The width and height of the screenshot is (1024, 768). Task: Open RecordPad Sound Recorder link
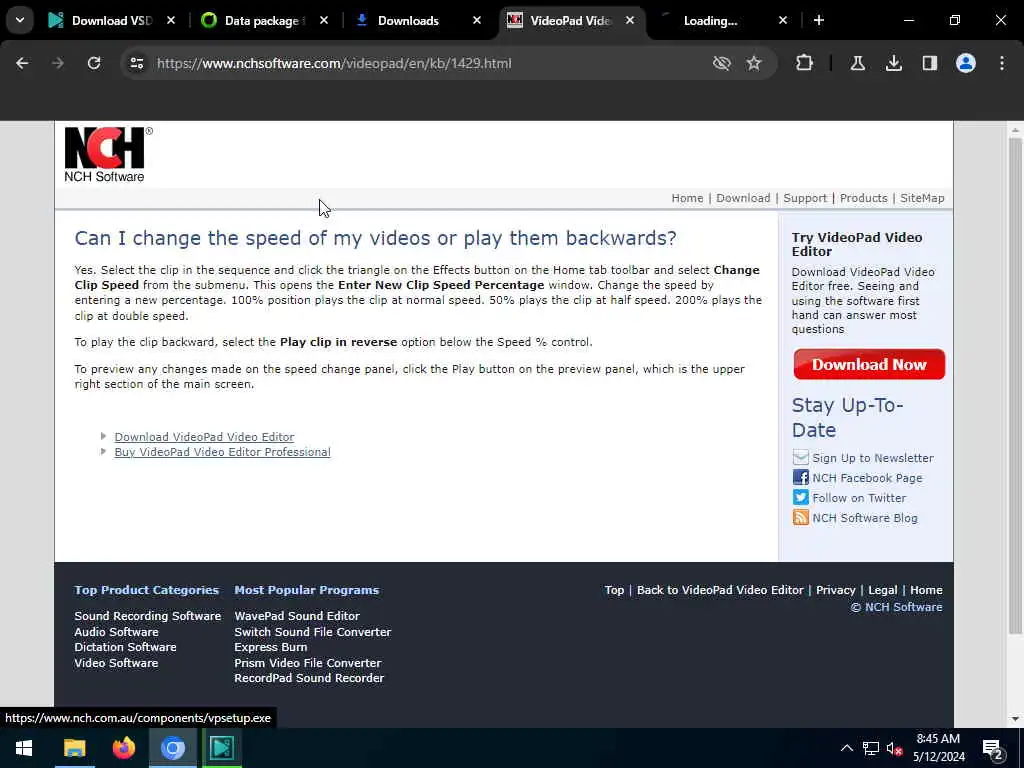click(310, 678)
